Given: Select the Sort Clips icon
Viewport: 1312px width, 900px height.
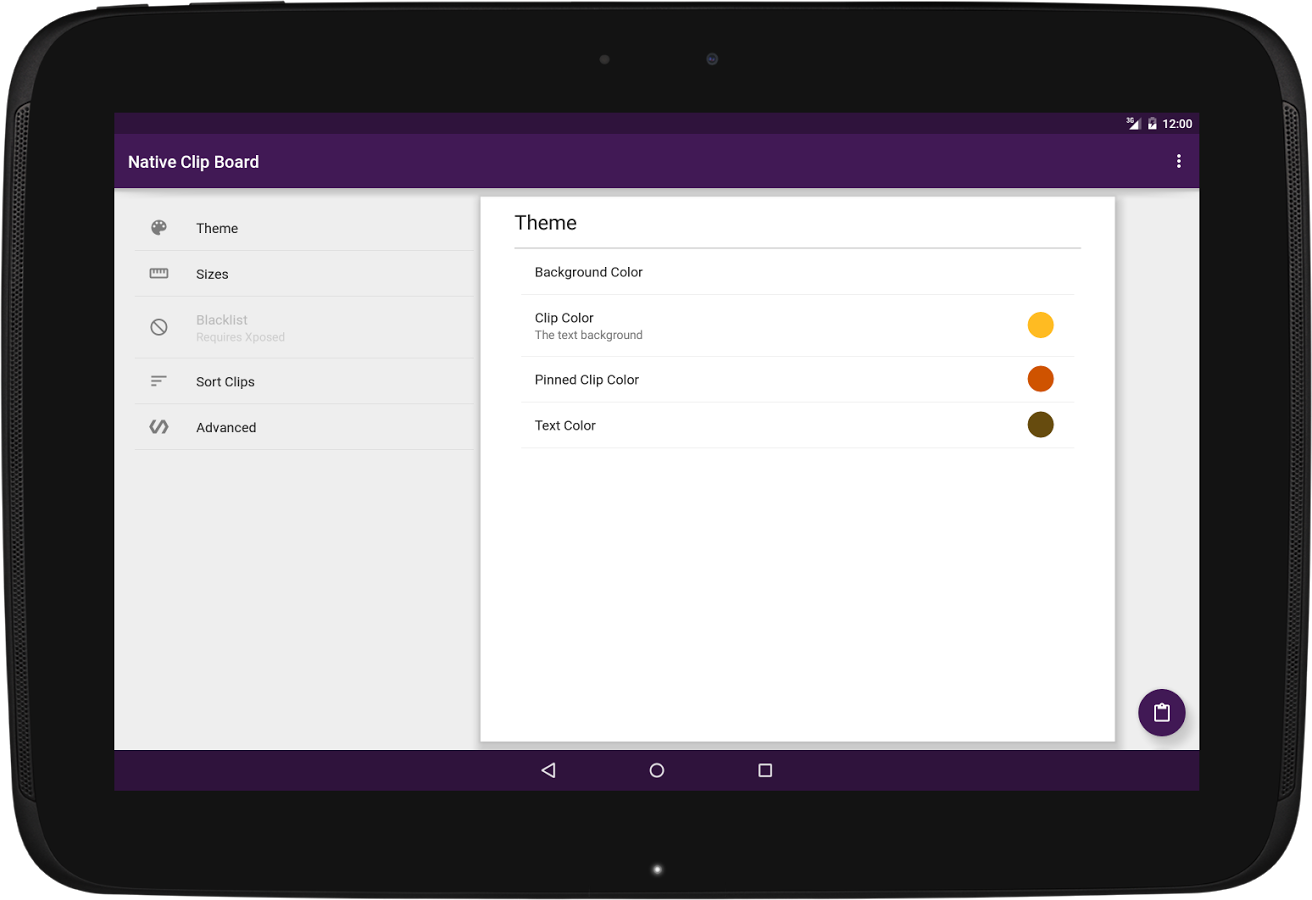Looking at the screenshot, I should [158, 380].
